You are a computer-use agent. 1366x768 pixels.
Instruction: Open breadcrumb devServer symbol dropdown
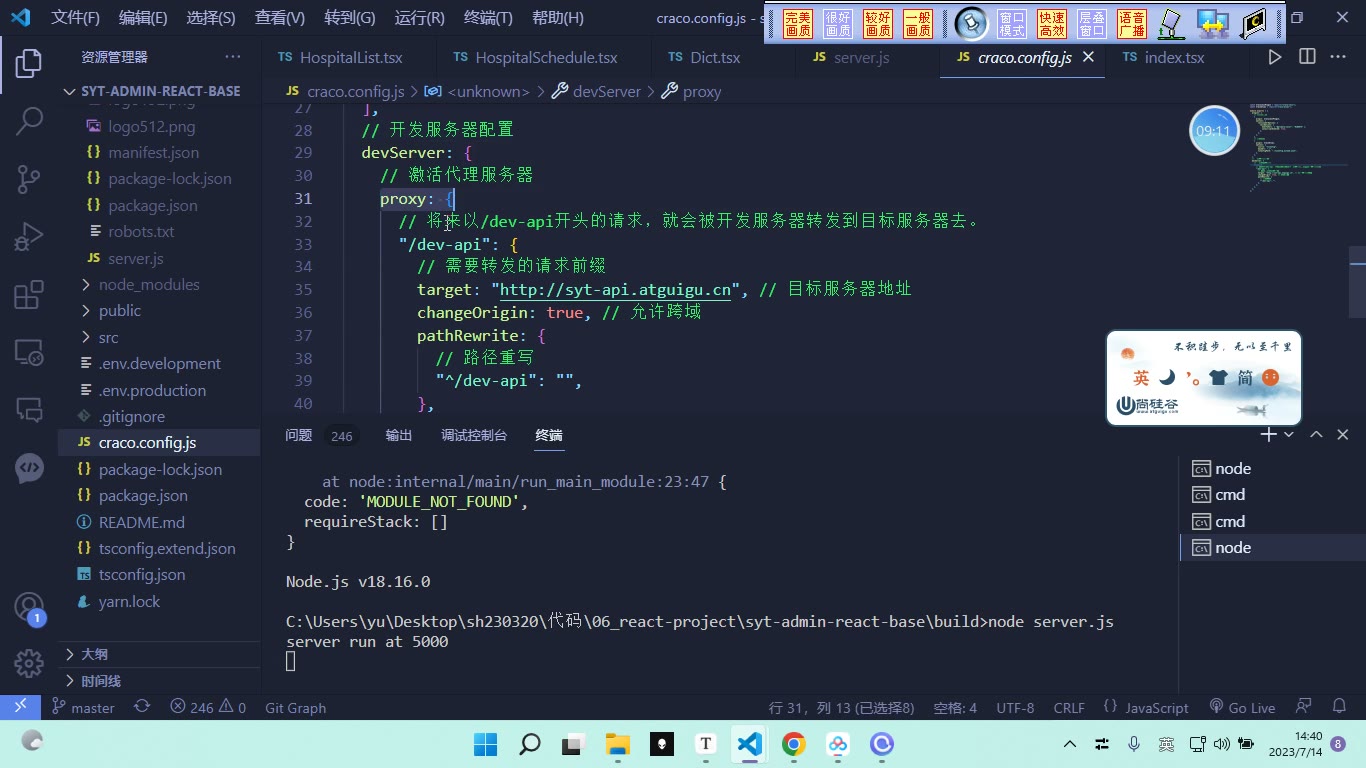click(x=596, y=91)
